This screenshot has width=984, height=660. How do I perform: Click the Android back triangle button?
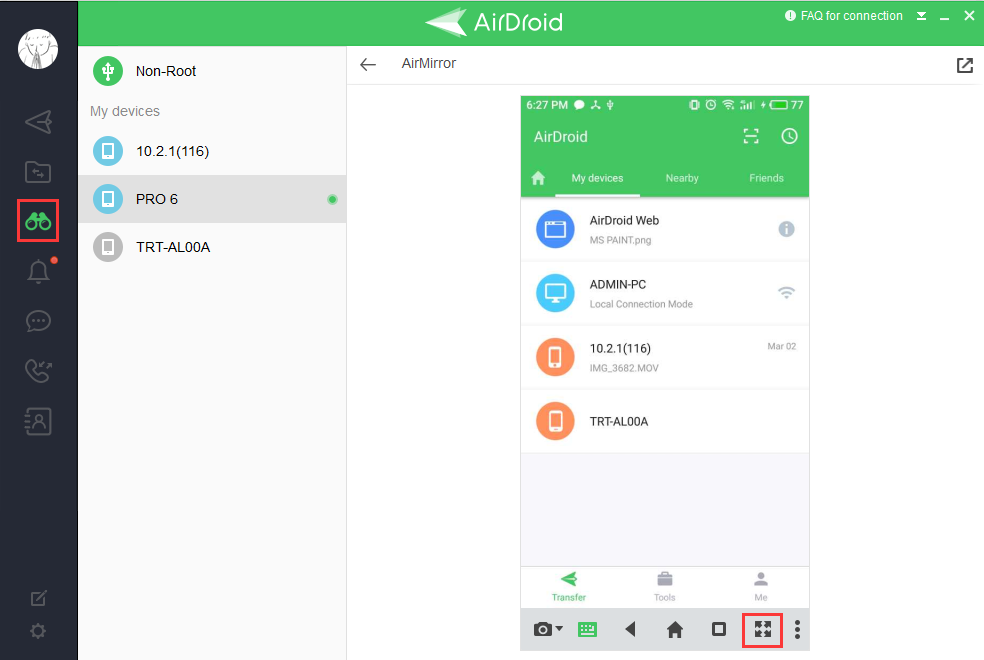(x=631, y=629)
